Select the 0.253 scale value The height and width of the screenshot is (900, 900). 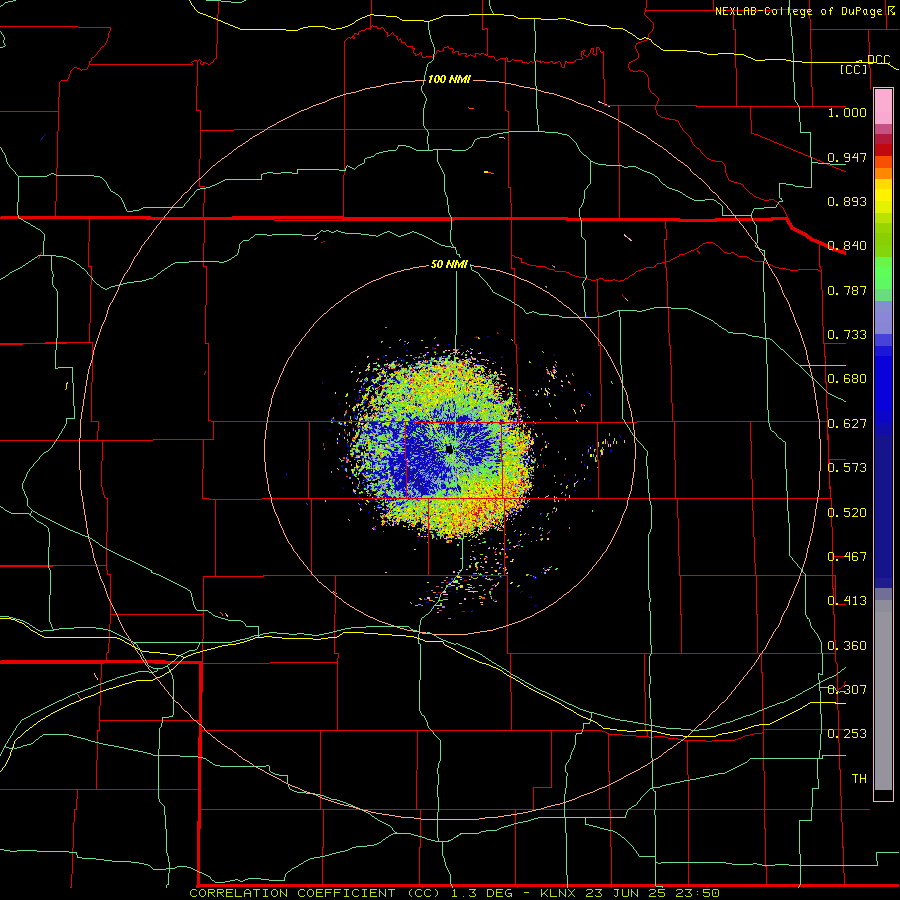tap(847, 734)
